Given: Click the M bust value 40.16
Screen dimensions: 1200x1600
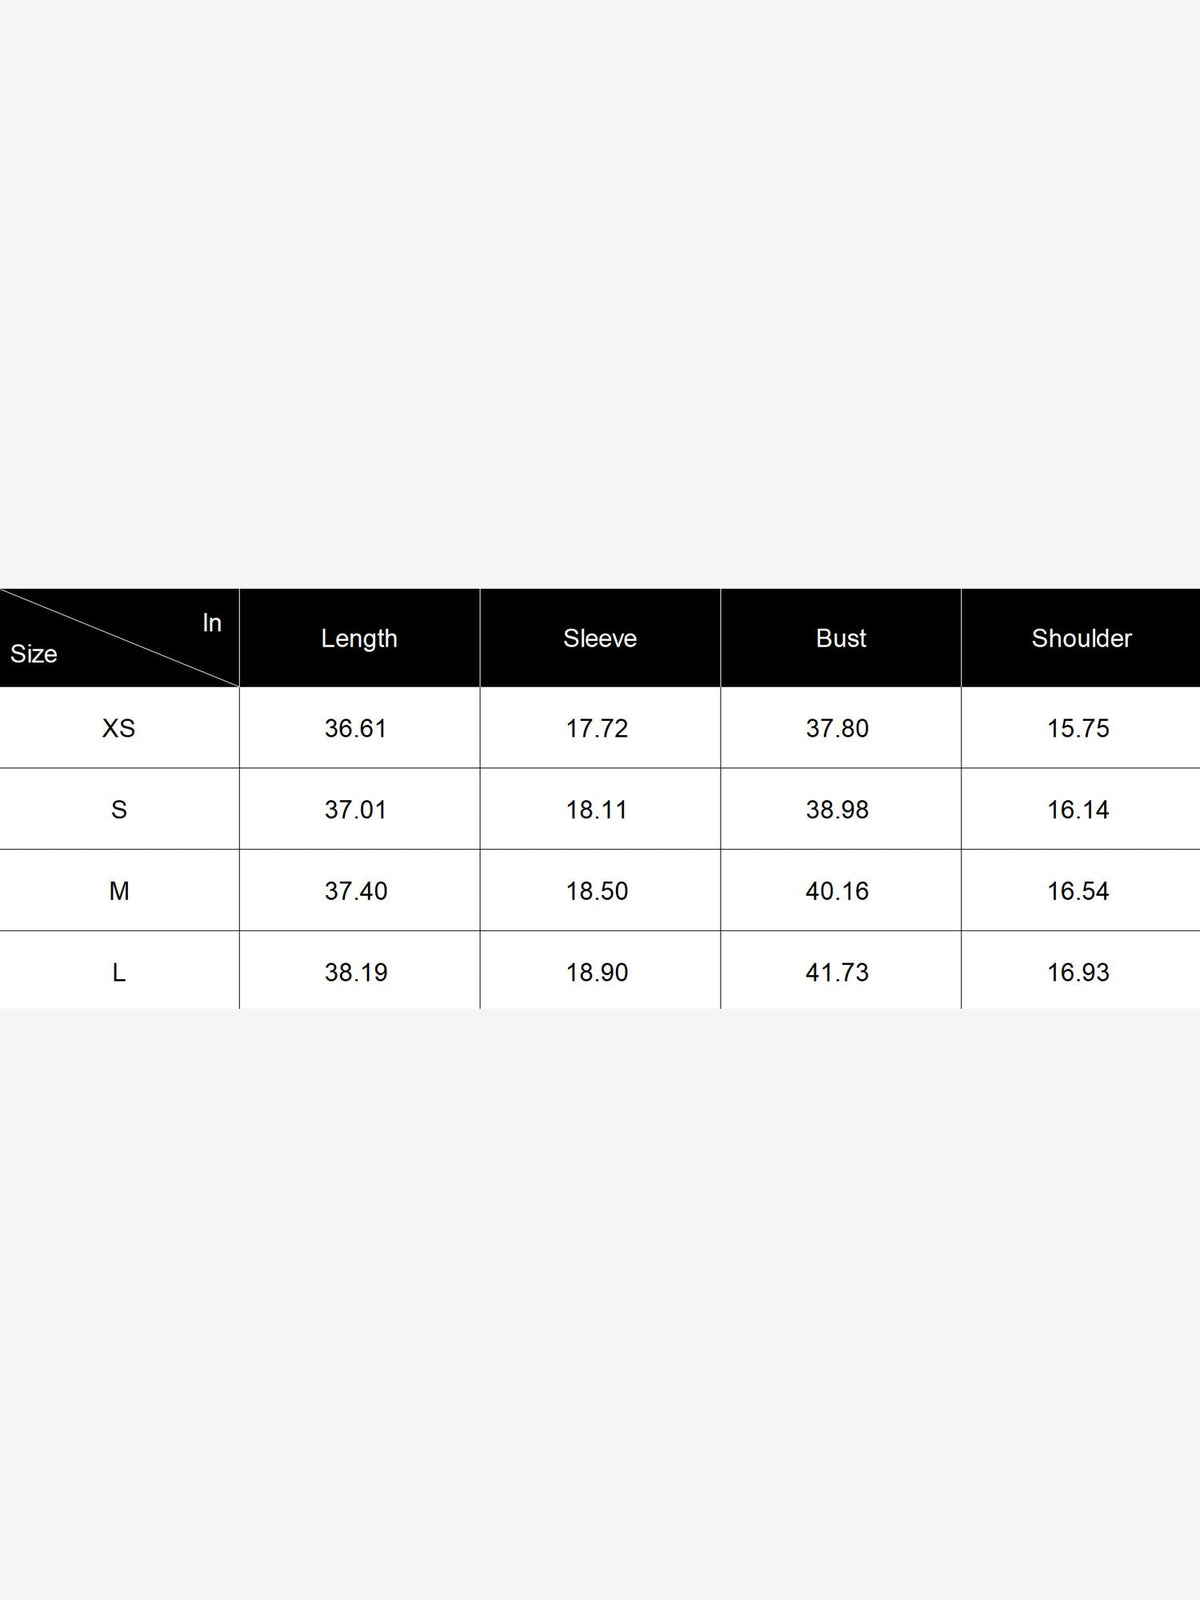Looking at the screenshot, I should (837, 891).
